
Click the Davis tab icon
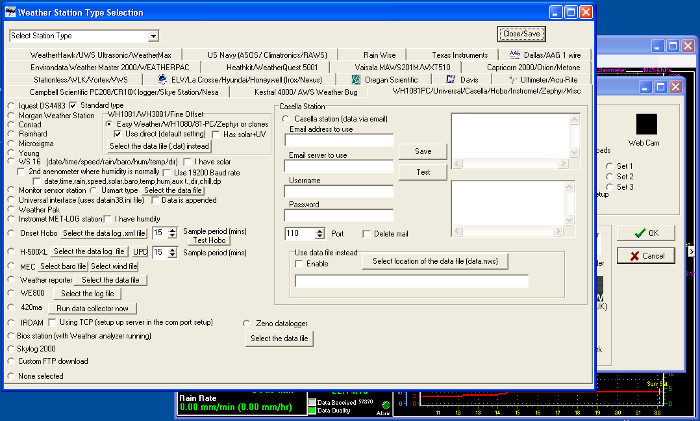tap(450, 79)
